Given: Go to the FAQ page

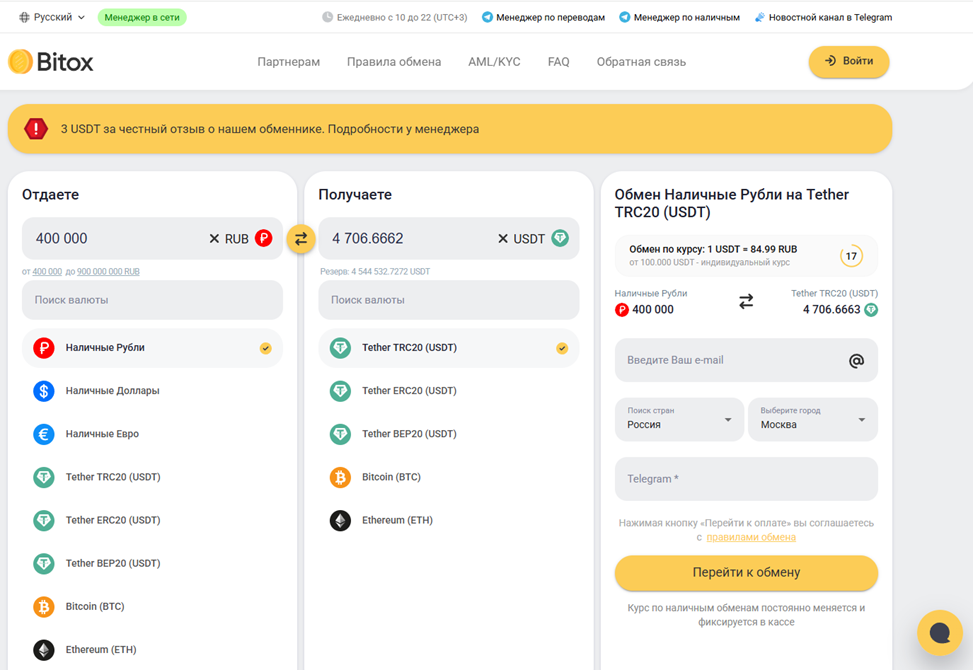Looking at the screenshot, I should tap(558, 62).
